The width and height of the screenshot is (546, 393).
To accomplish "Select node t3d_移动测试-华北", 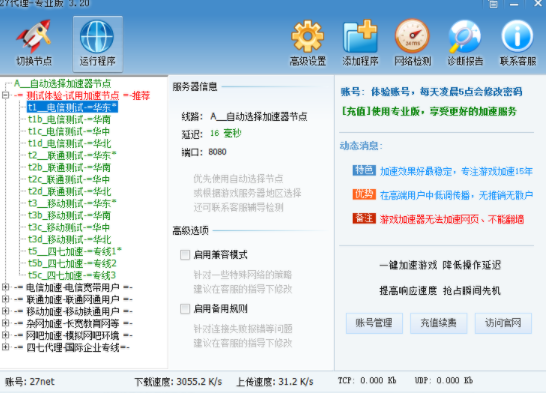I will tap(70, 239).
